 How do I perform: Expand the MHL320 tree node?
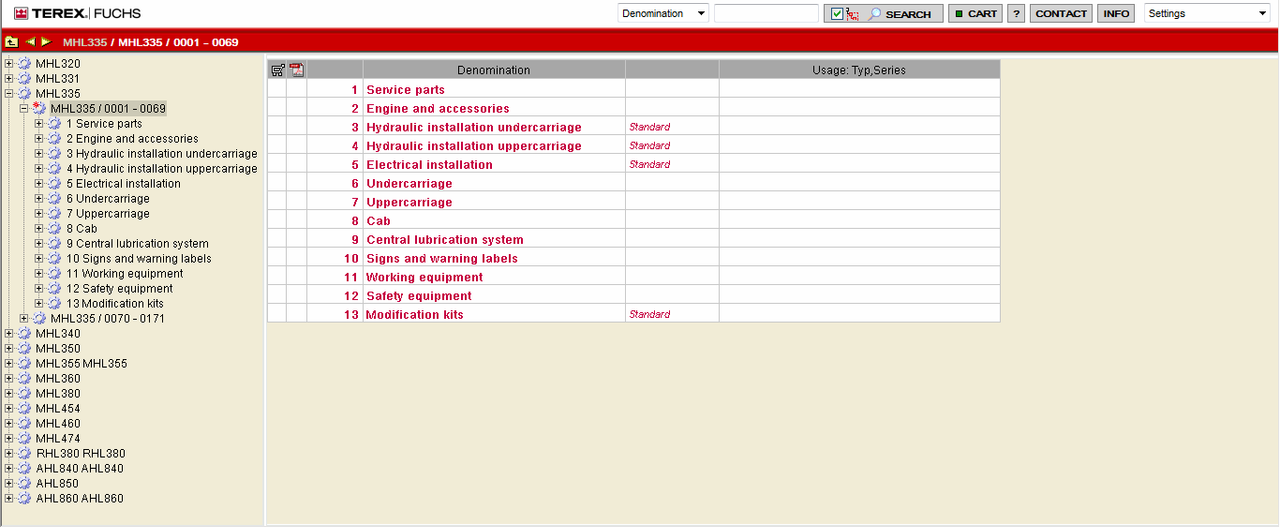[x=9, y=64]
